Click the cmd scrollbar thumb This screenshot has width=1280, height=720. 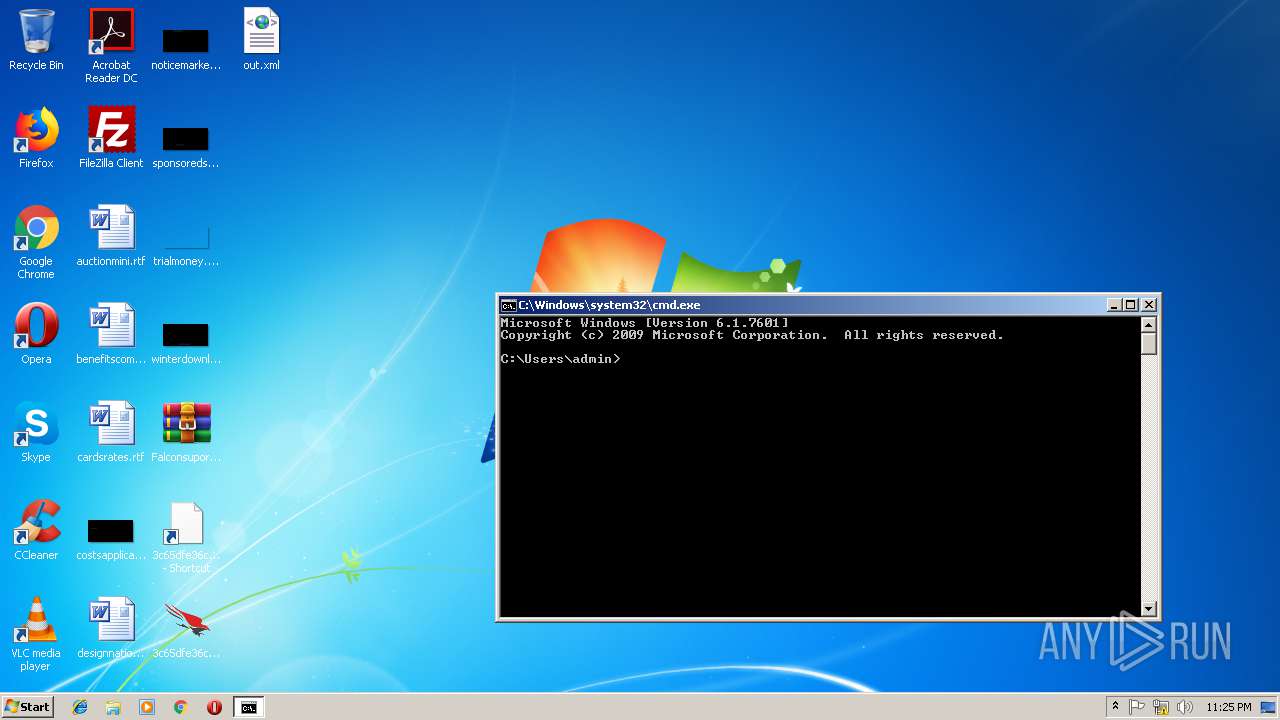tap(1149, 343)
